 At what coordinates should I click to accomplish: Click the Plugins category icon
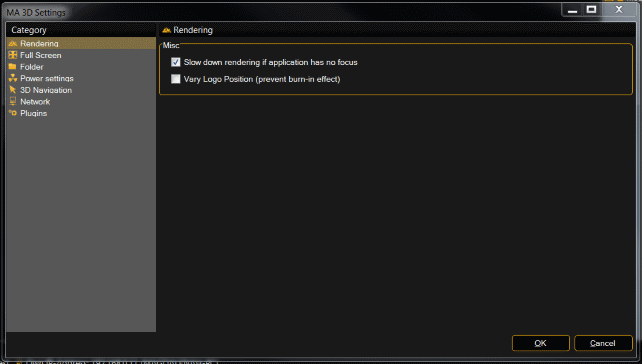click(x=13, y=113)
